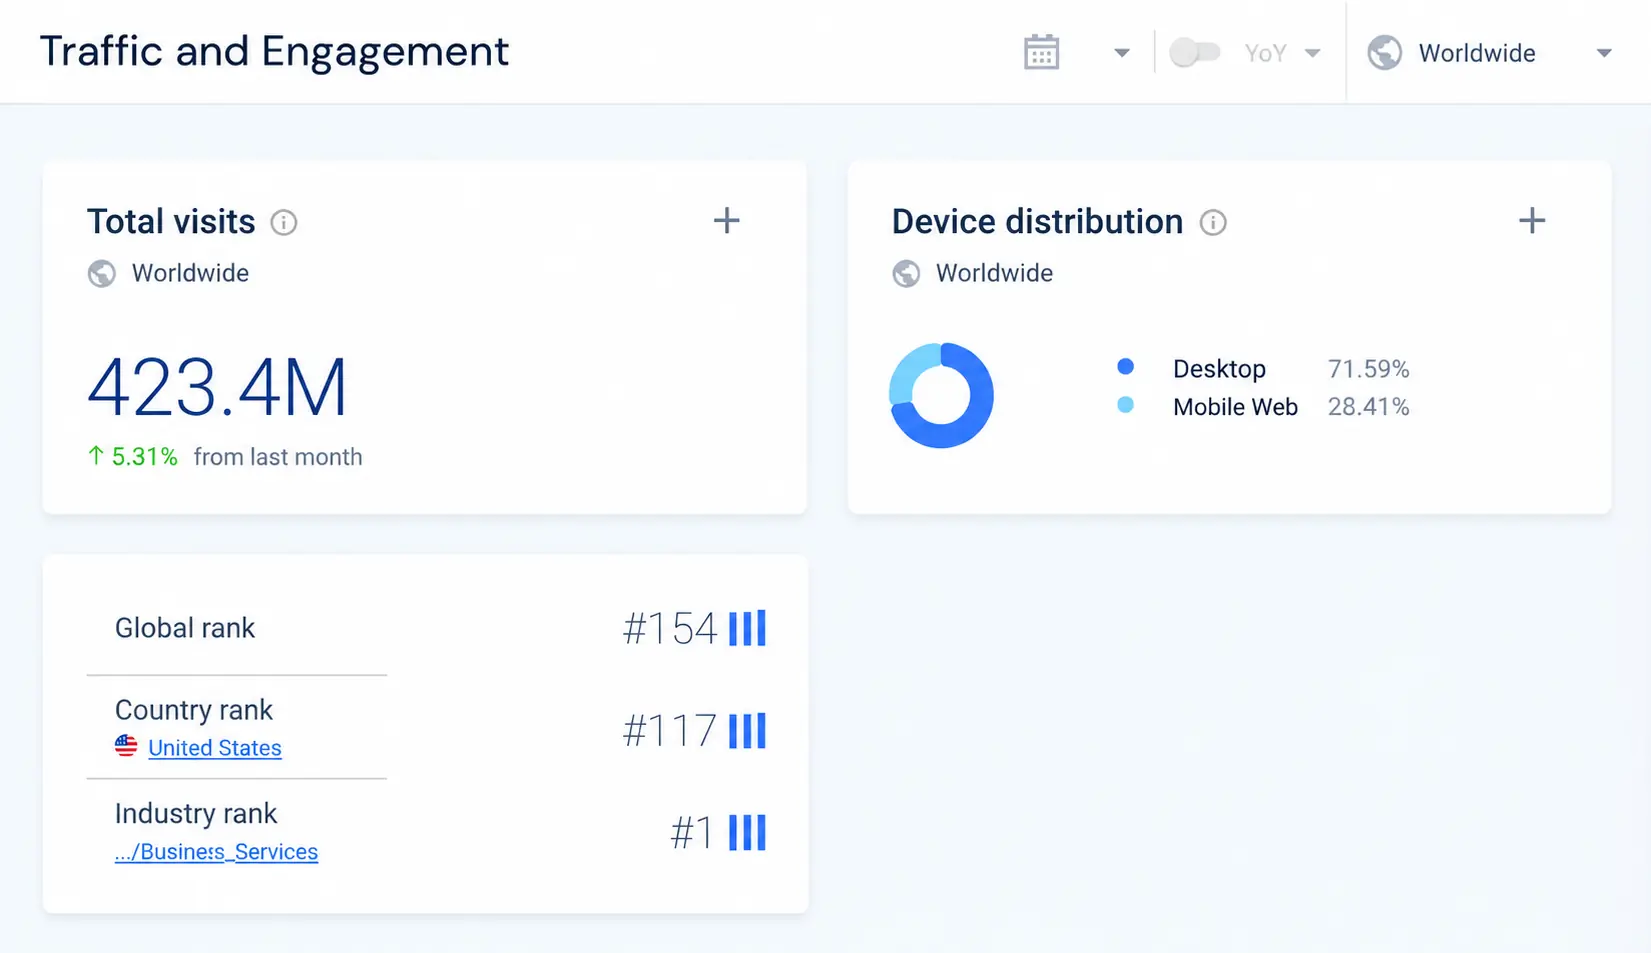Click the US flag icon
The width and height of the screenshot is (1651, 953).
pyautogui.click(x=126, y=746)
